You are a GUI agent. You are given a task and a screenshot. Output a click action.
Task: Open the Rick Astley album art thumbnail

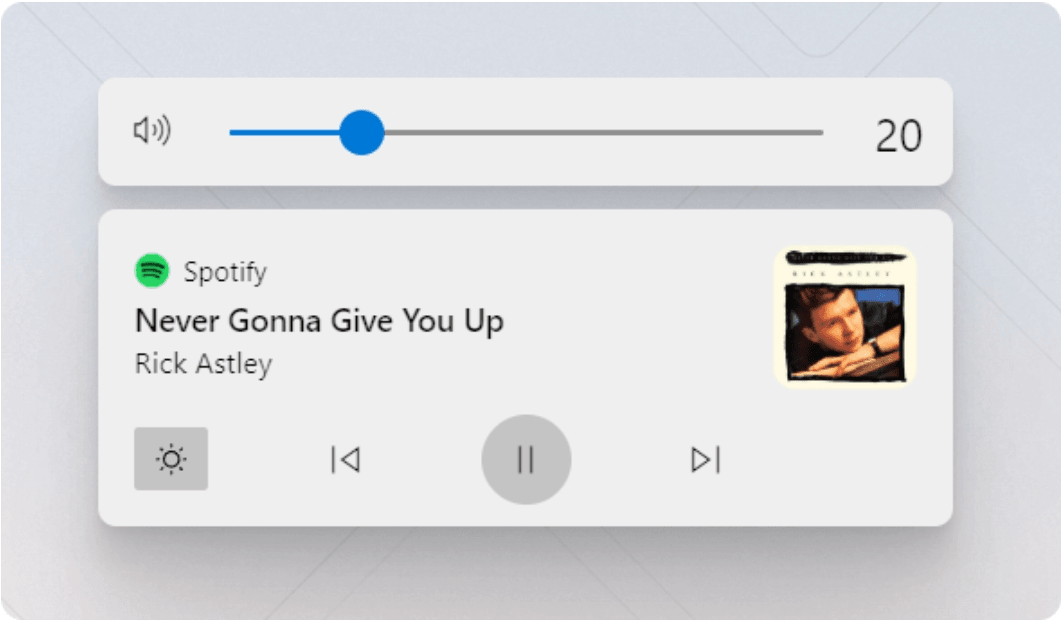click(x=844, y=317)
